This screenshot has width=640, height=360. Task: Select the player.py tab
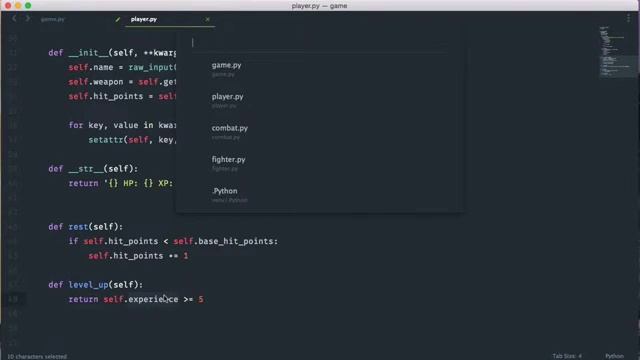[144, 19]
